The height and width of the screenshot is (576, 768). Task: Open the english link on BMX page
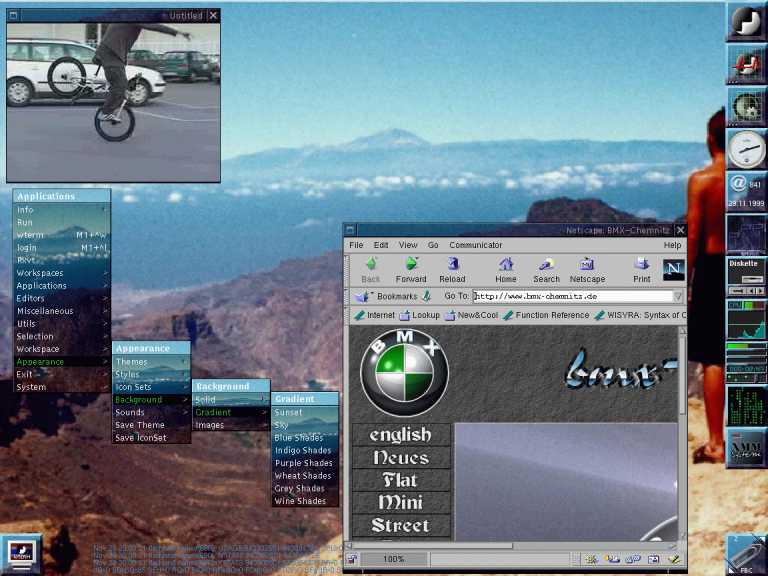point(401,435)
